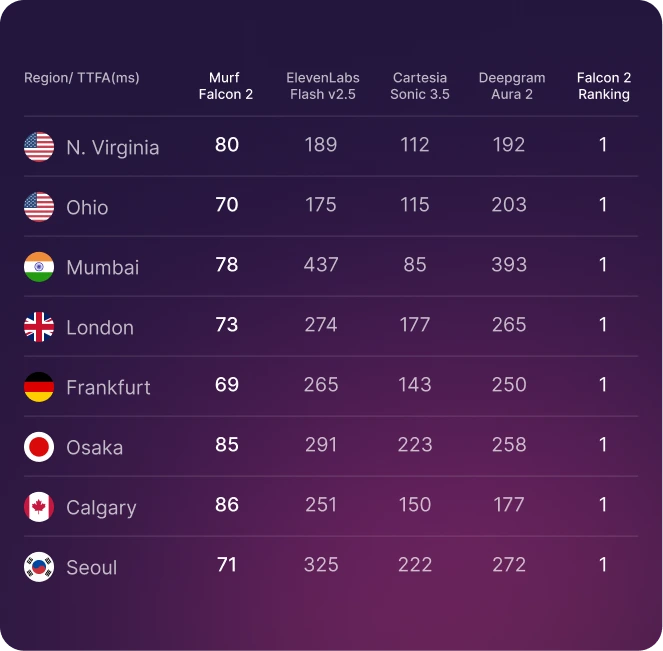663x651 pixels.
Task: Select the ElevenLabs Flash v2.5 column header
Action: pos(323,86)
